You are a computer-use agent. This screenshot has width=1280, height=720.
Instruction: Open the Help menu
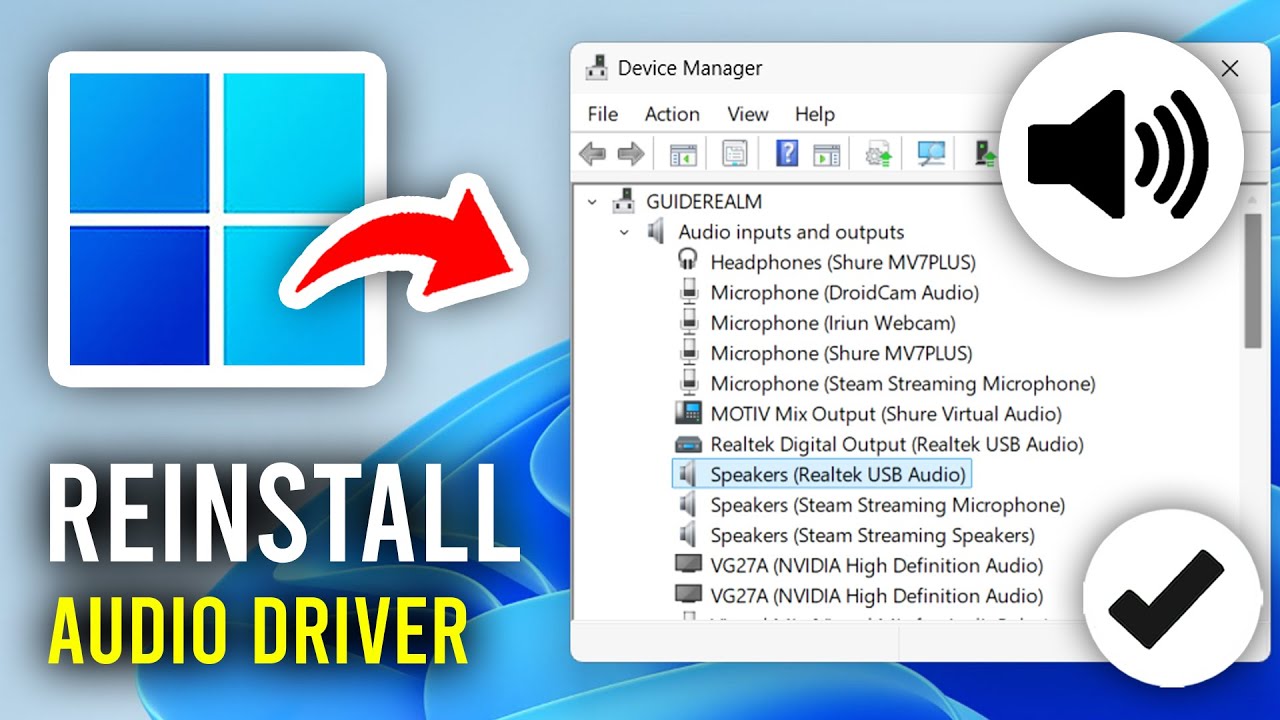[x=815, y=114]
